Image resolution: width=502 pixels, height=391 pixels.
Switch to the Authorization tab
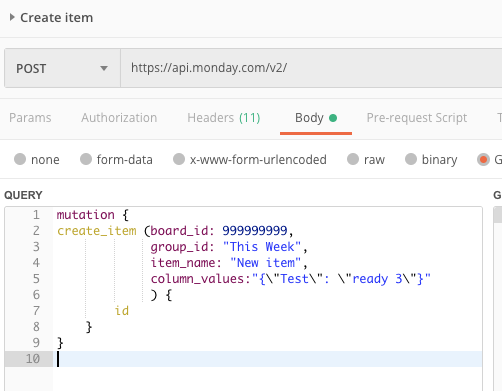tap(119, 118)
